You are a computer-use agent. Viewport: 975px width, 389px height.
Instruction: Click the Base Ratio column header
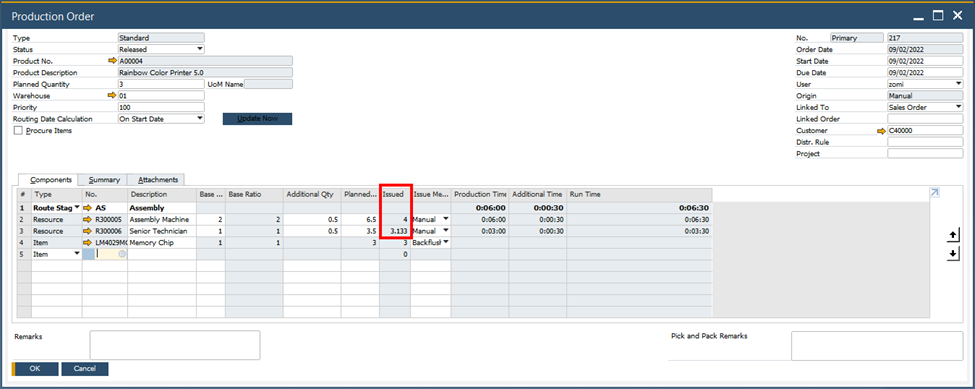click(x=254, y=194)
